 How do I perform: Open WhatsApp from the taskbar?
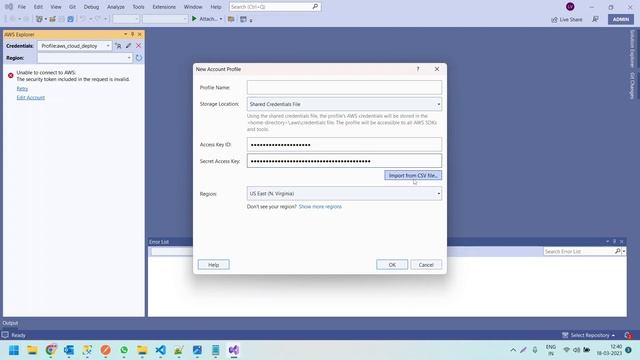tap(124, 350)
